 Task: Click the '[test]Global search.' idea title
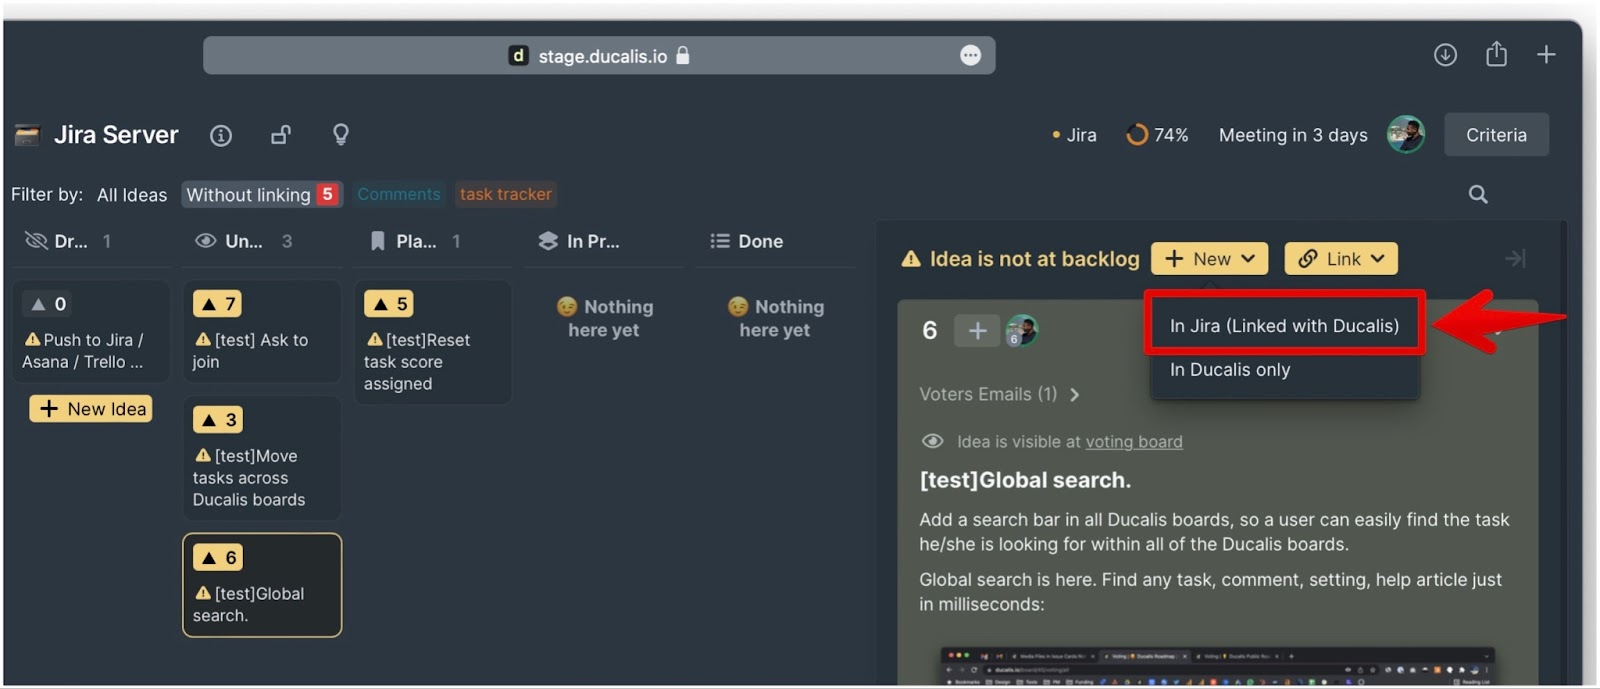coord(1025,480)
